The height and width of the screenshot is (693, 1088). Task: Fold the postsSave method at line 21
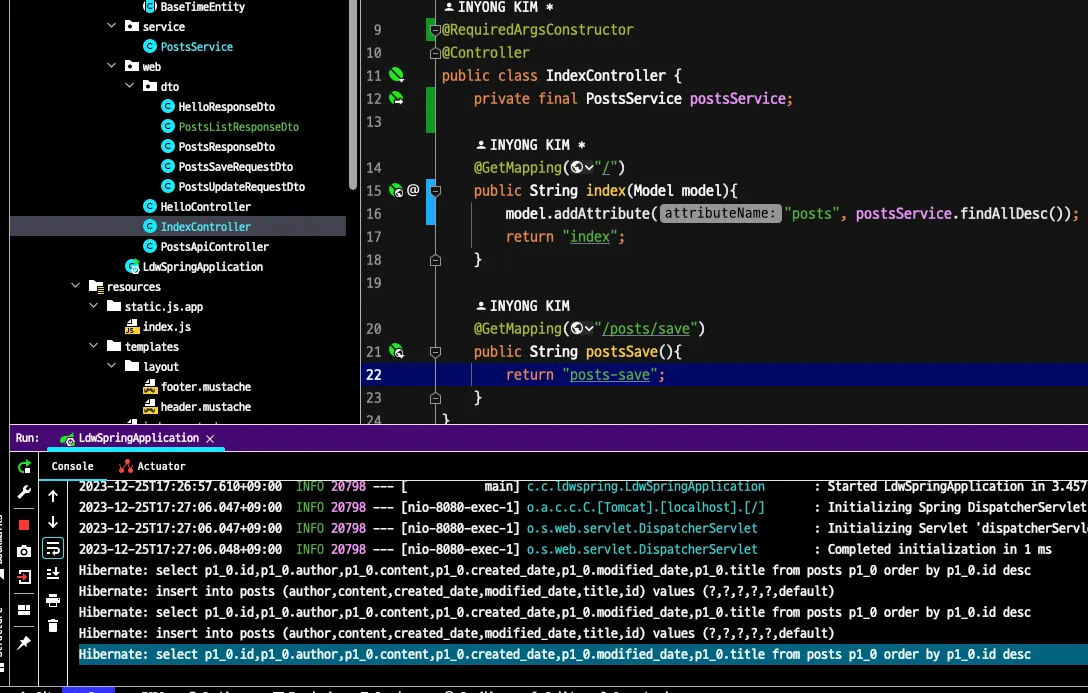435,352
